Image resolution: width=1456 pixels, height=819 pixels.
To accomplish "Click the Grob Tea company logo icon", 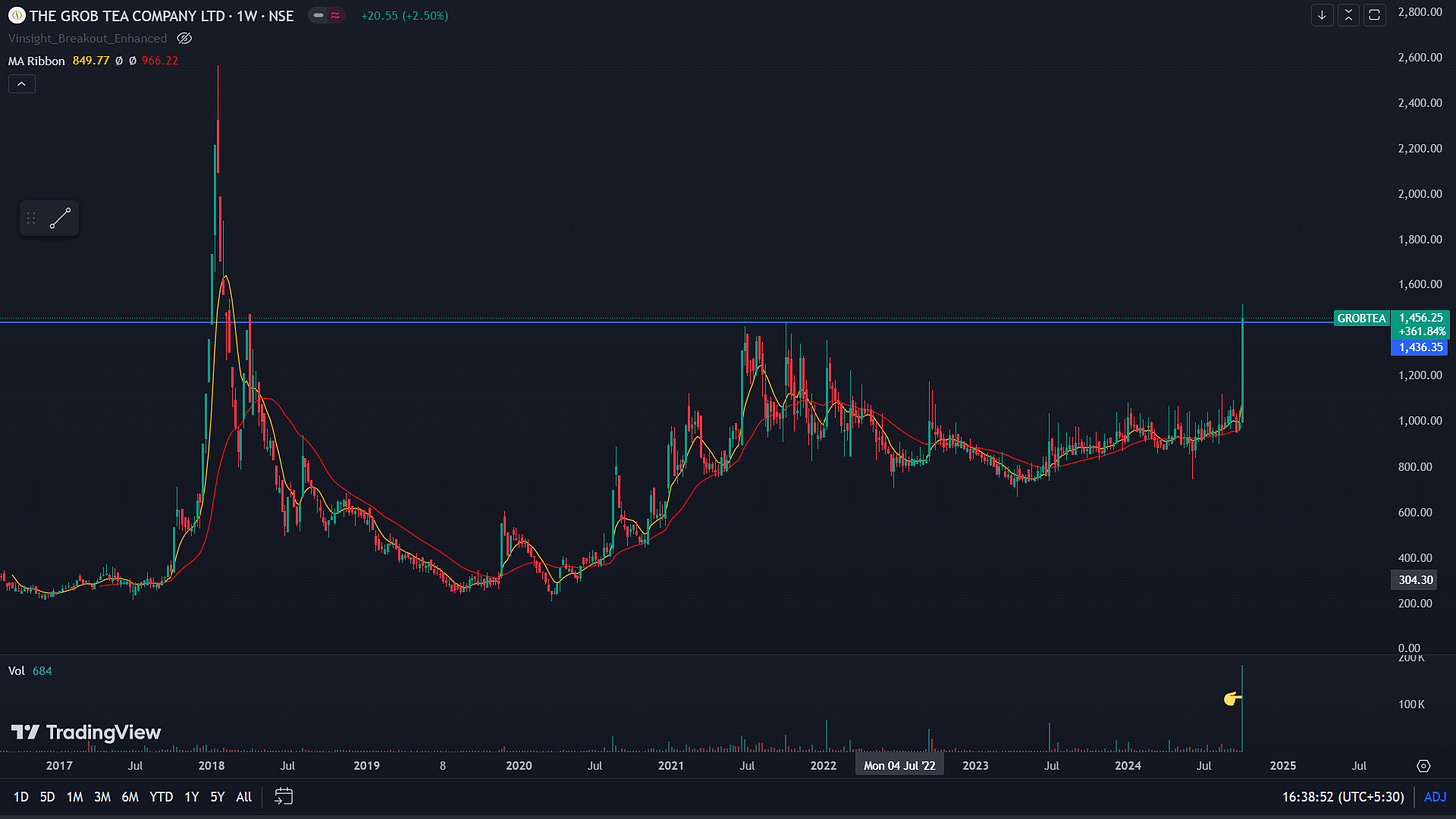I will (16, 15).
